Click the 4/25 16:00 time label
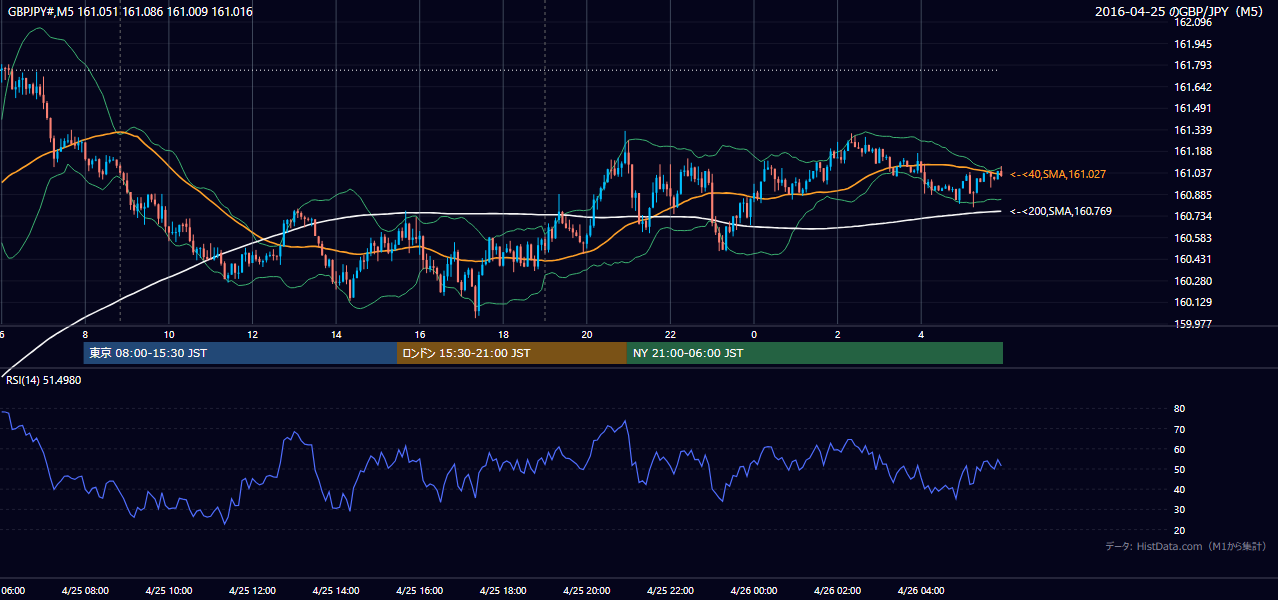 420,591
